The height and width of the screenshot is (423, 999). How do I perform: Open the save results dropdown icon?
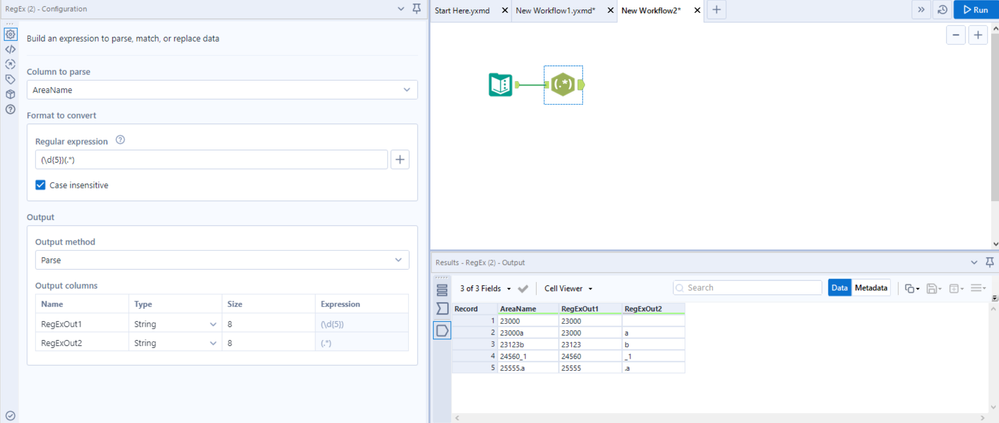934,289
